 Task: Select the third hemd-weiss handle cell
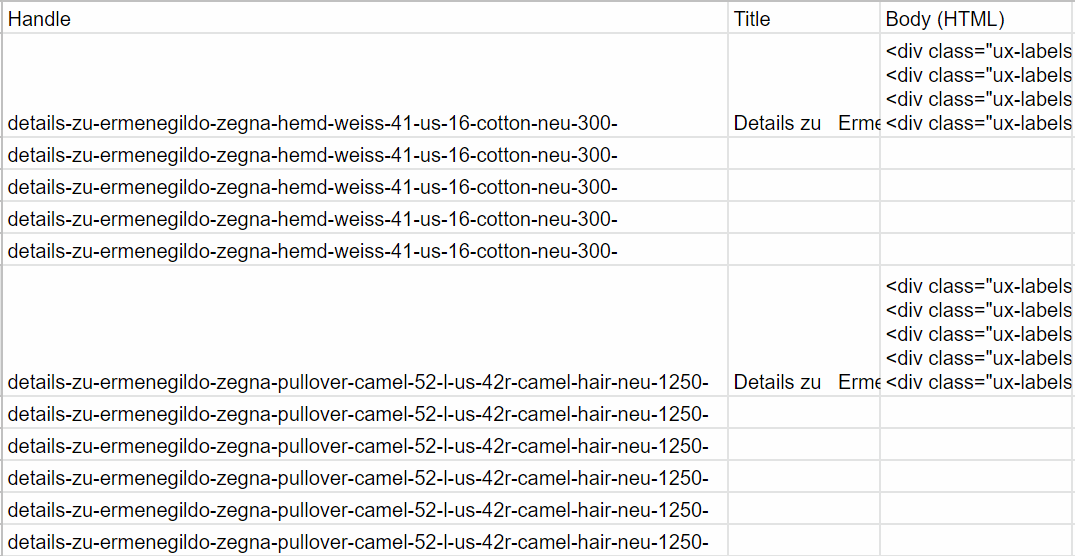coord(365,185)
